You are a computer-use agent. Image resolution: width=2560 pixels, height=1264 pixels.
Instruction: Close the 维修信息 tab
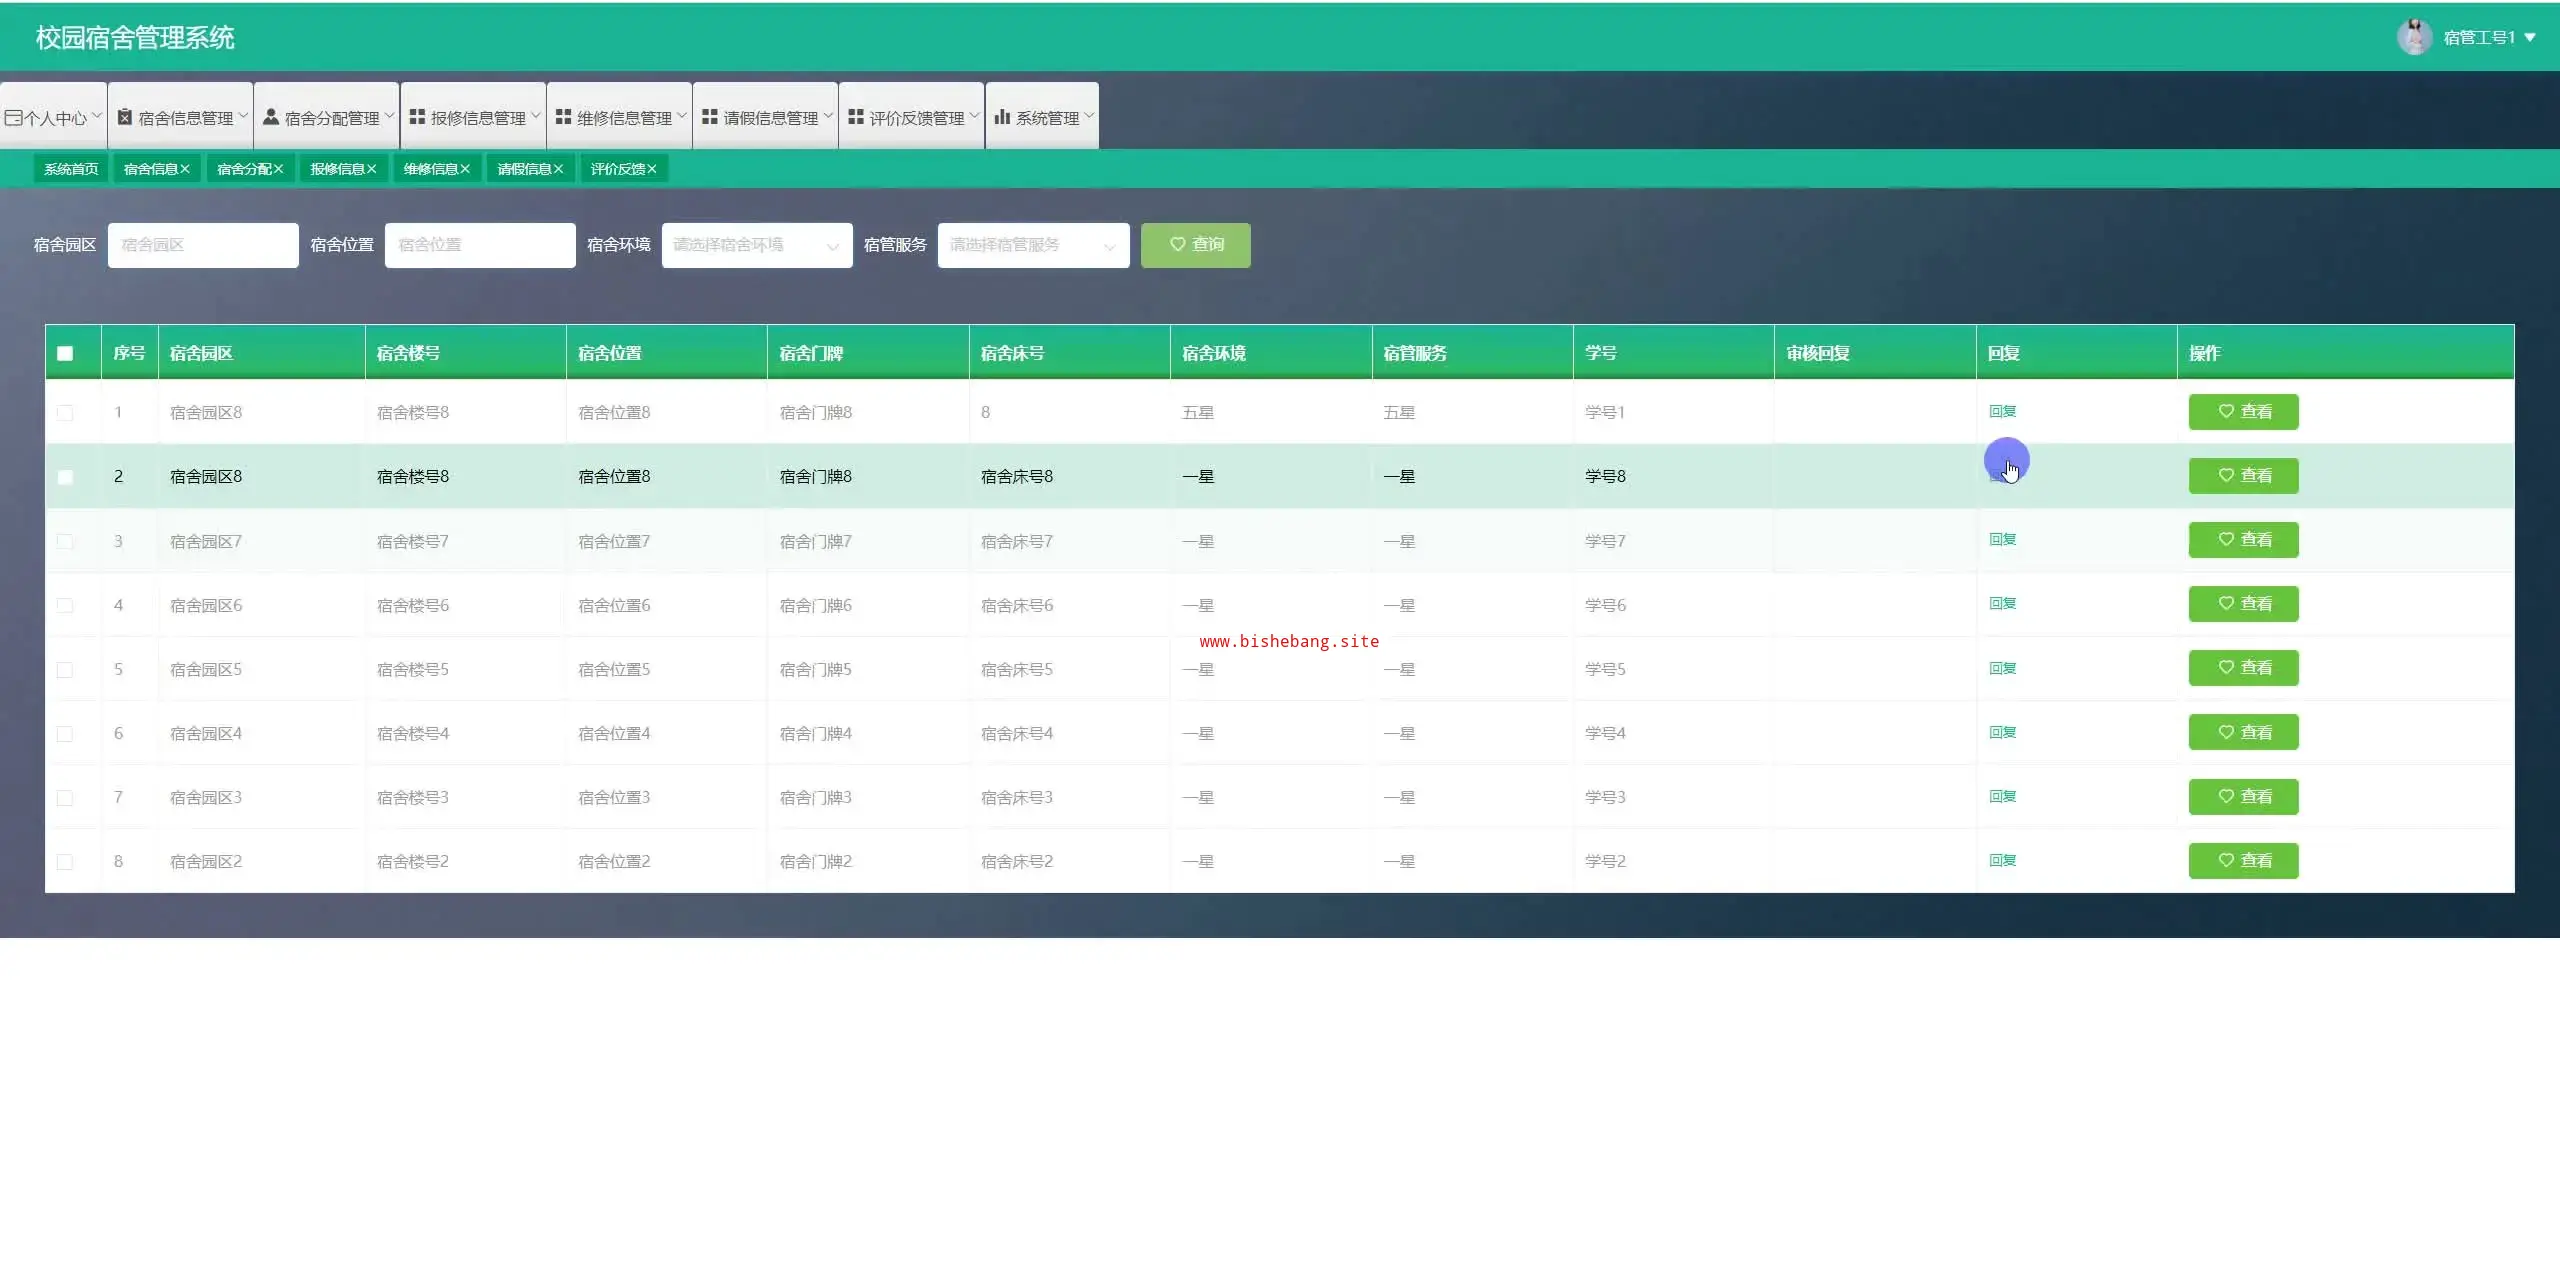465,169
